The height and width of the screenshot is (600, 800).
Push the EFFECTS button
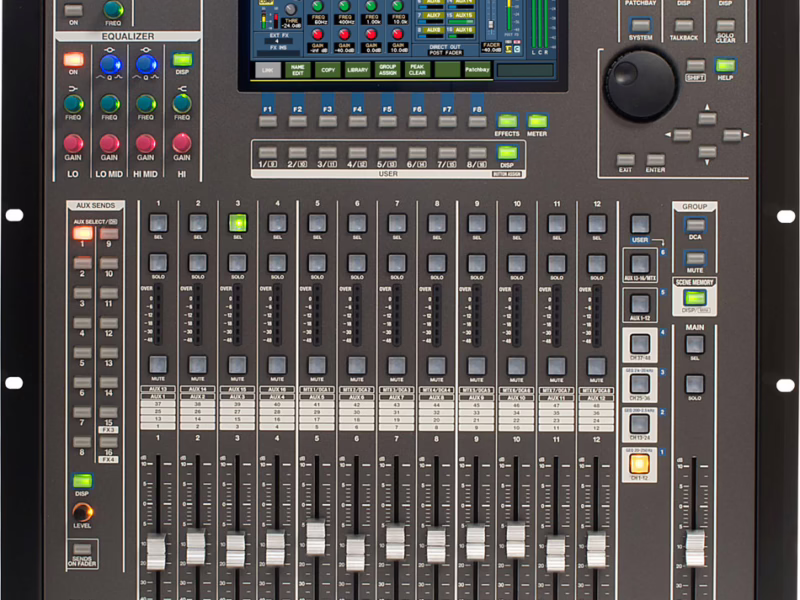pos(507,121)
